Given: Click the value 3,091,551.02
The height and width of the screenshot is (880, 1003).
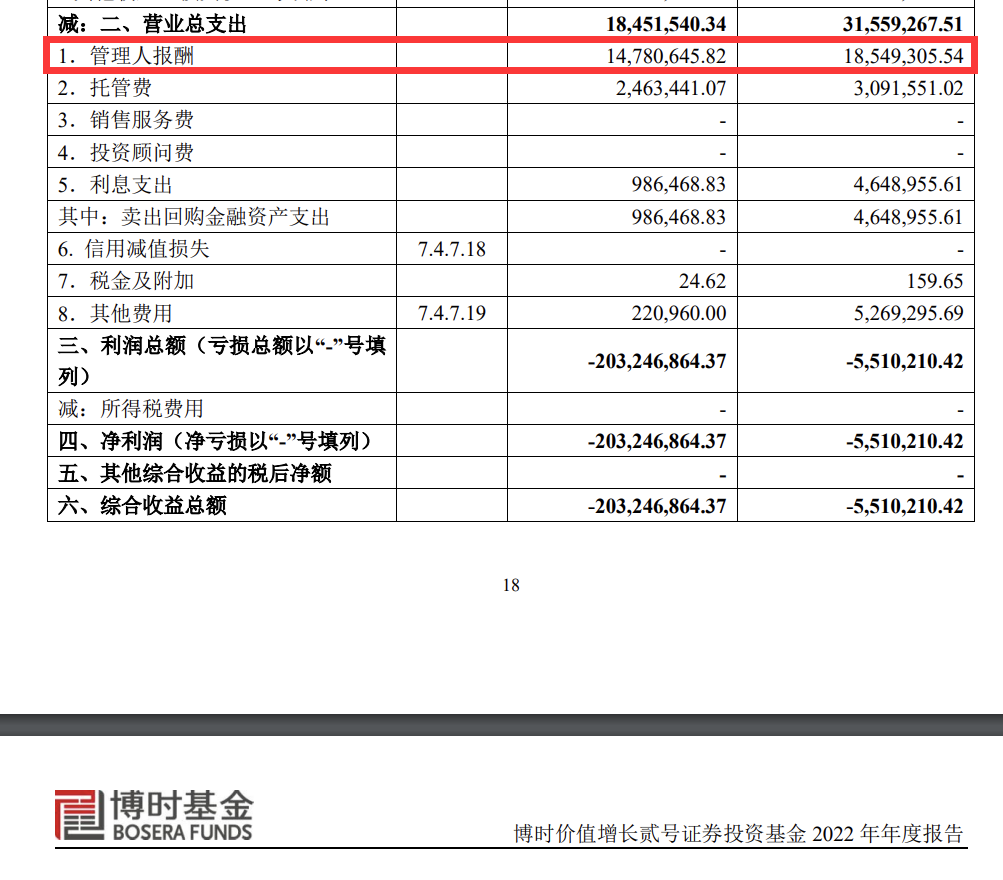Looking at the screenshot, I should coord(908,88).
